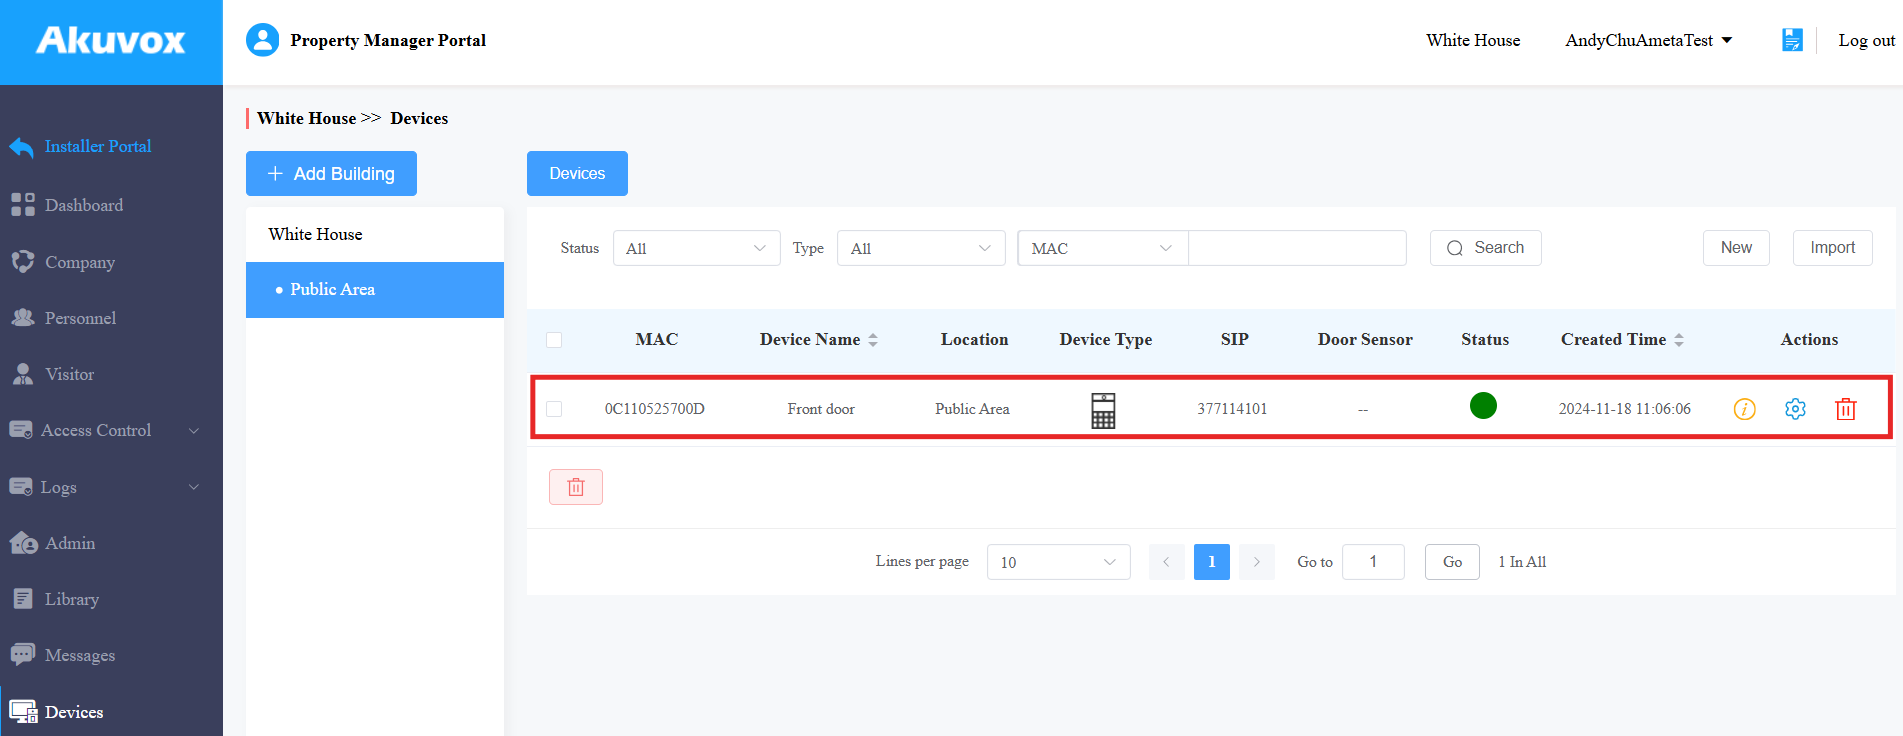This screenshot has height=736, width=1903.
Task: Click the Front door device name
Action: 821,409
